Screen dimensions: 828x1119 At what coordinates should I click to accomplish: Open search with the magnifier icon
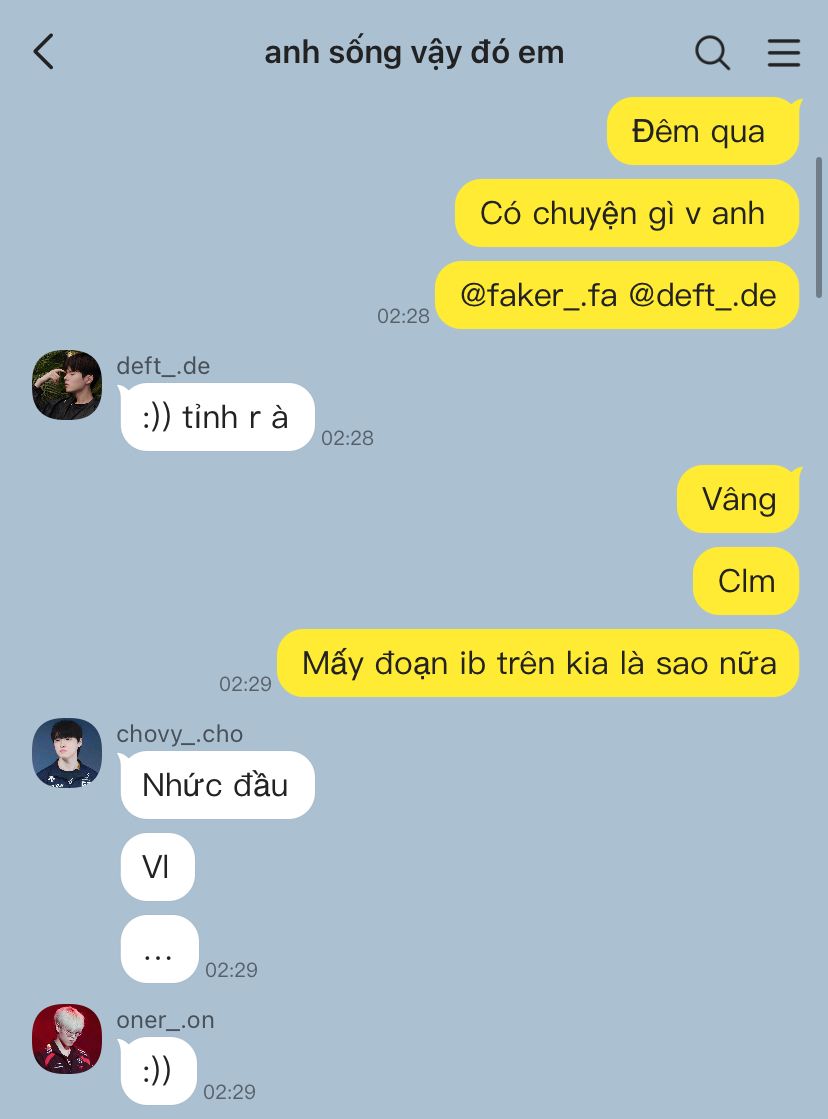tap(712, 53)
